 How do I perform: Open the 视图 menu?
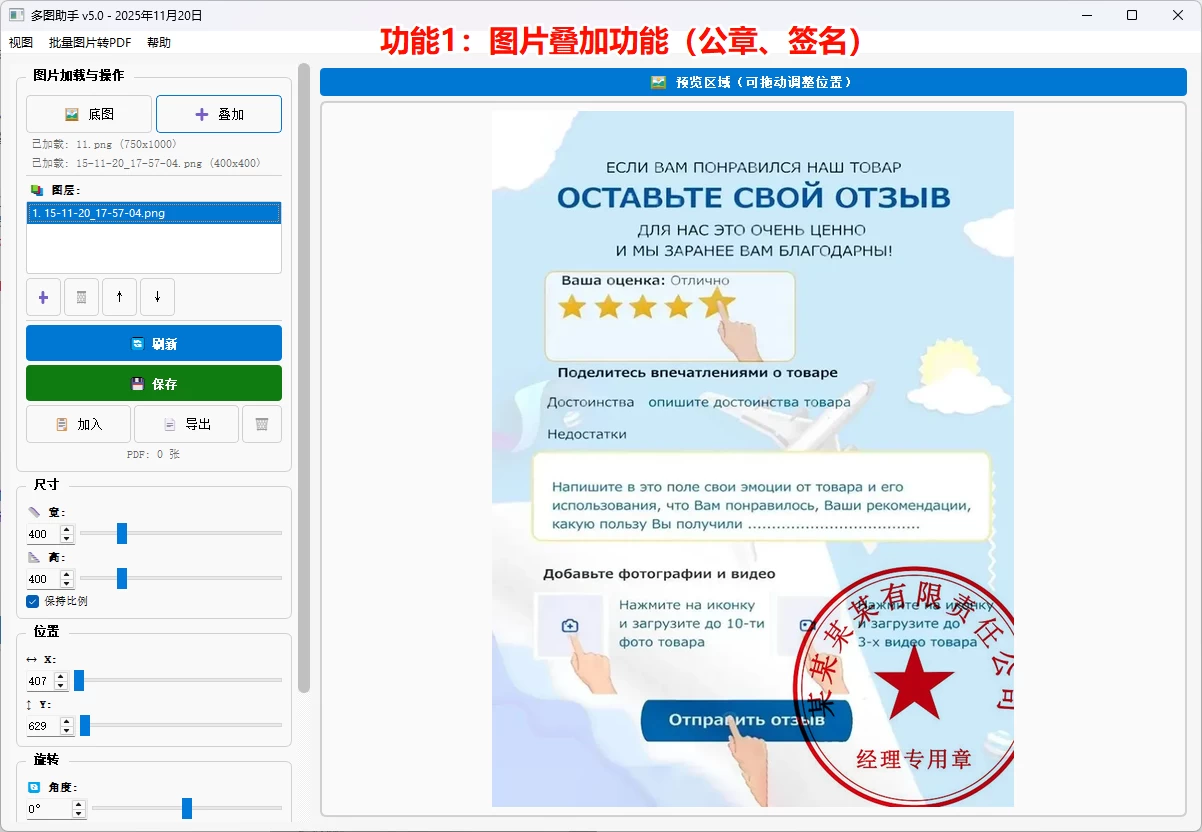tap(20, 43)
